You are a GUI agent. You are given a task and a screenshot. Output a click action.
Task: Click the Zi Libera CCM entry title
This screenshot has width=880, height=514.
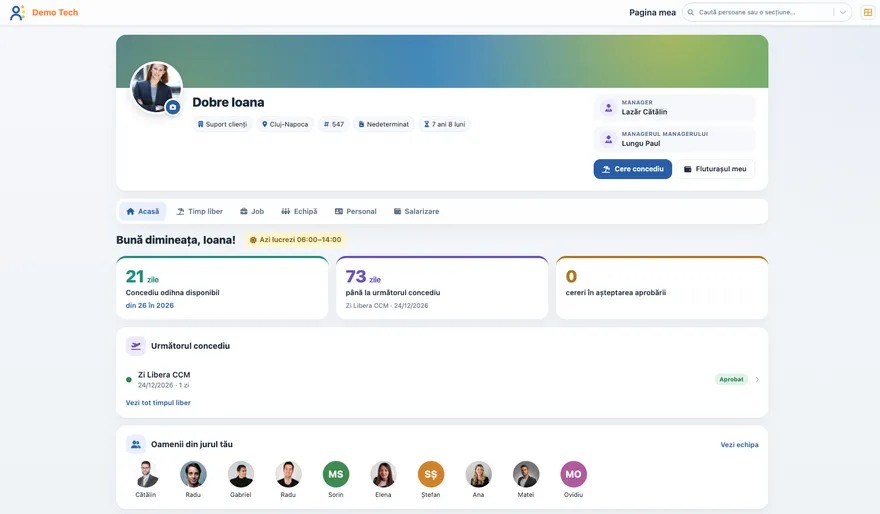coord(164,375)
